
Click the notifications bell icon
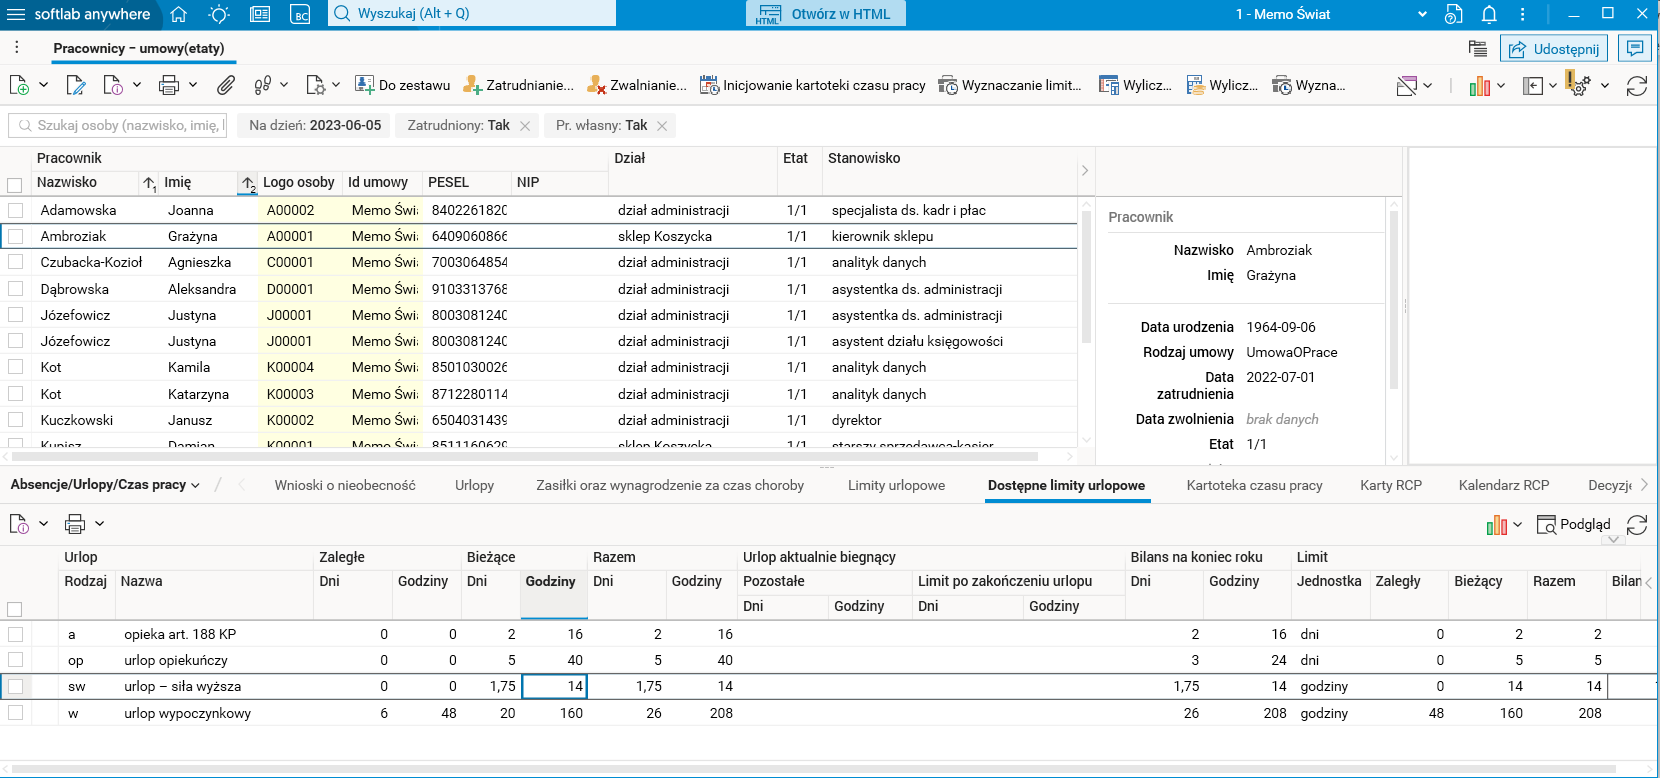[x=1489, y=14]
